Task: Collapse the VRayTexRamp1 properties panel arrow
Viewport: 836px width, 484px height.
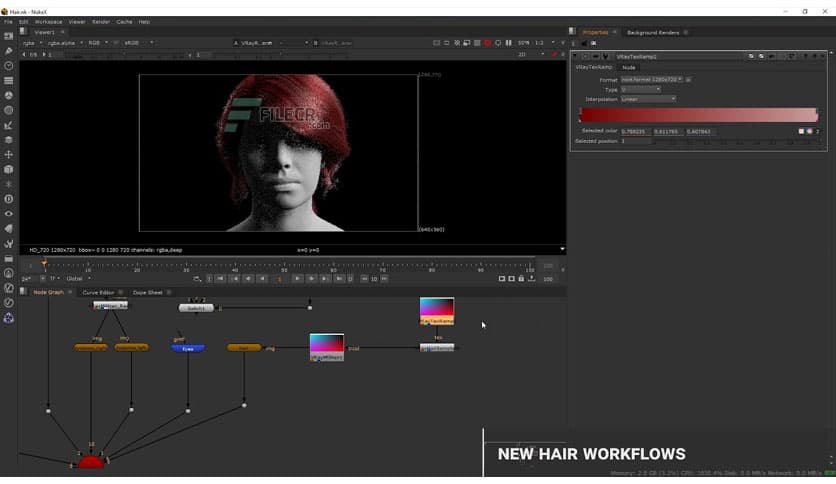Action: 575,57
